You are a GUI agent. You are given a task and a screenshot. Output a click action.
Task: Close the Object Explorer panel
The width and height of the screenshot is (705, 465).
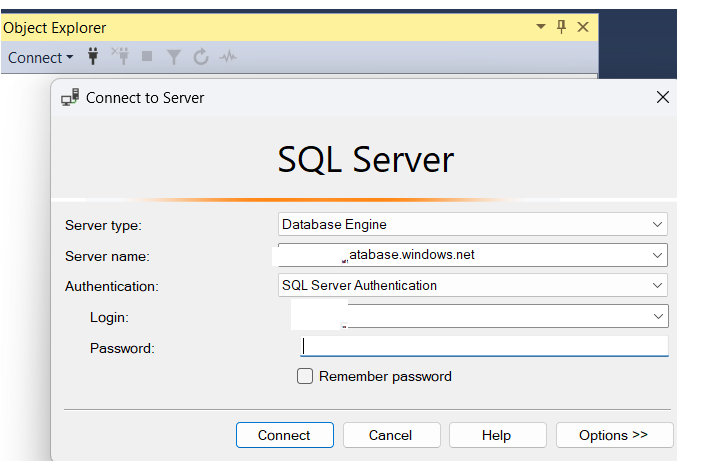pos(583,27)
